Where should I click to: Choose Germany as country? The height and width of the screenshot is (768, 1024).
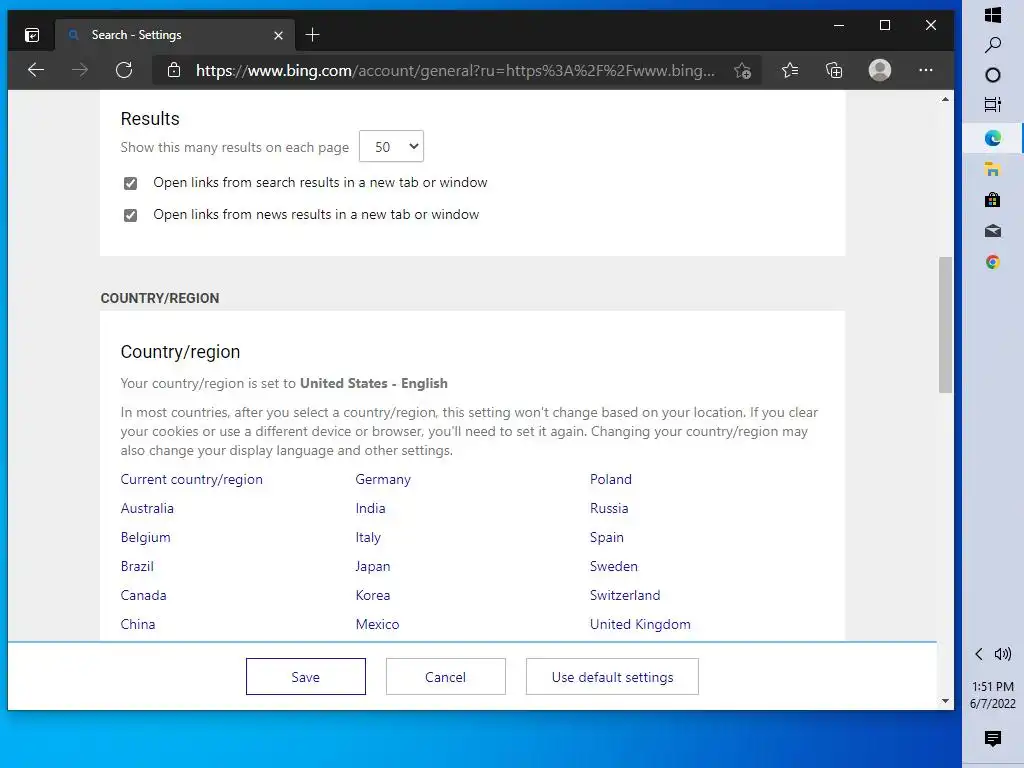point(383,479)
